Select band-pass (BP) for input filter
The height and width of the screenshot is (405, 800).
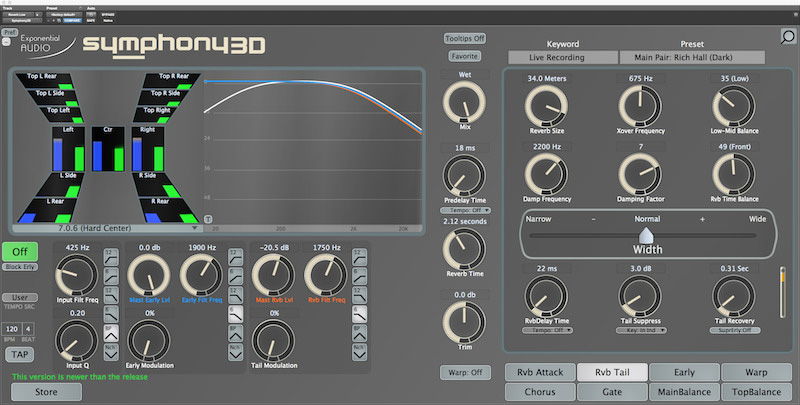coord(111,333)
